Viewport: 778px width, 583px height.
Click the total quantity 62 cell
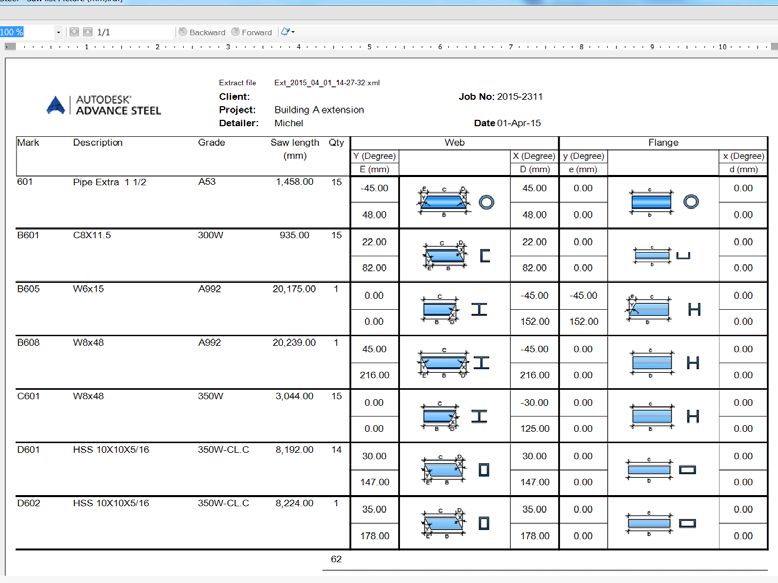coord(336,559)
